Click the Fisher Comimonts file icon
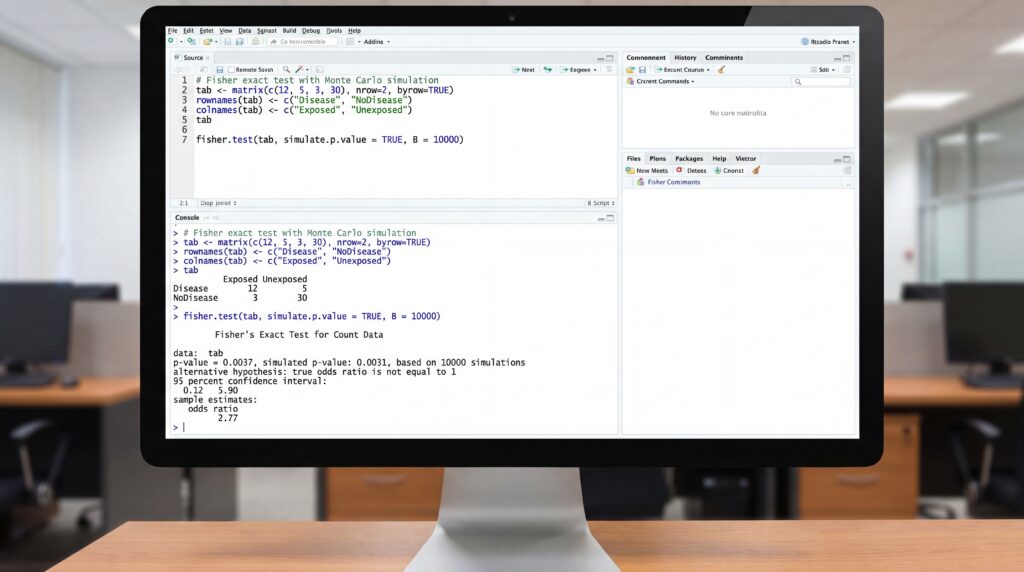The height and width of the screenshot is (572, 1024). tap(641, 182)
